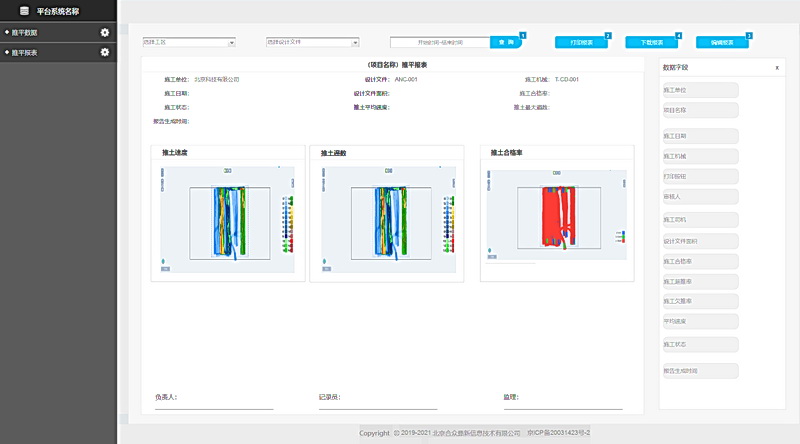This screenshot has width=800, height=444.
Task: Close the 数据字段 panel with the x
Action: (x=777, y=68)
